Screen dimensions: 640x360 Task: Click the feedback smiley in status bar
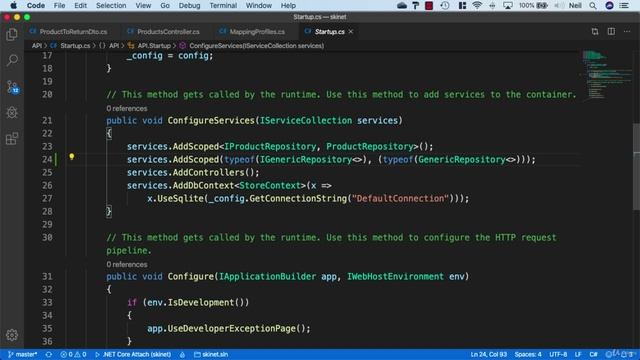610,354
